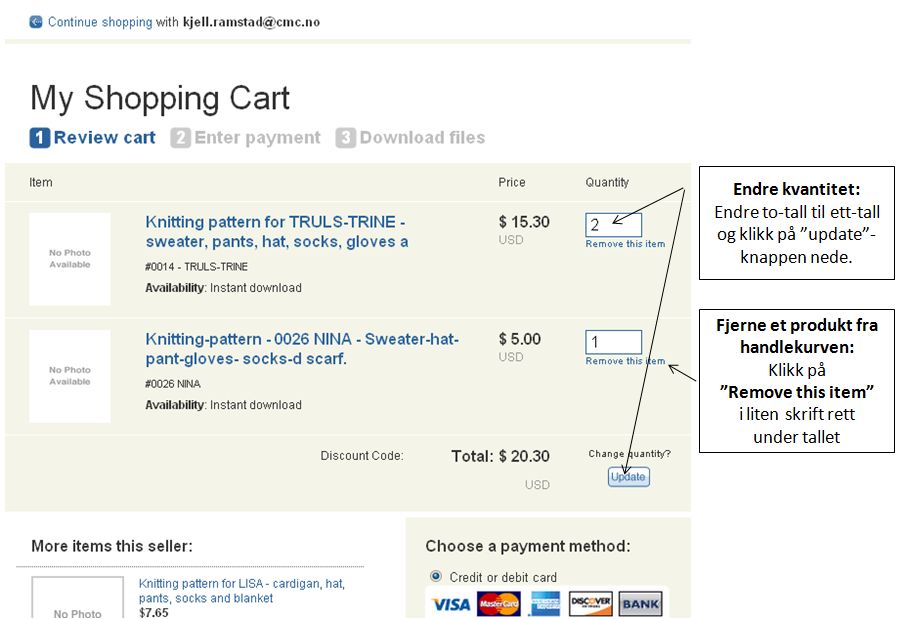Click the Update quantity button
The height and width of the screenshot is (619, 903).
(628, 477)
